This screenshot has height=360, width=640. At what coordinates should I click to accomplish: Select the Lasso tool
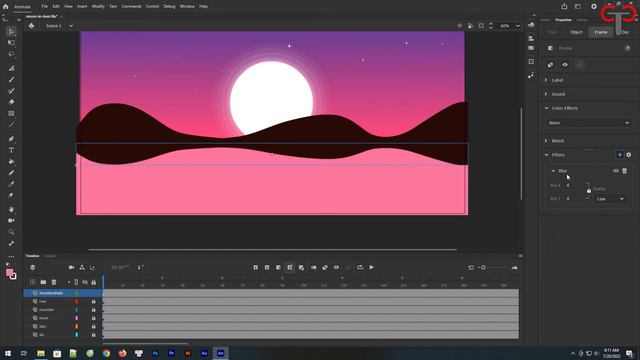[x=11, y=54]
